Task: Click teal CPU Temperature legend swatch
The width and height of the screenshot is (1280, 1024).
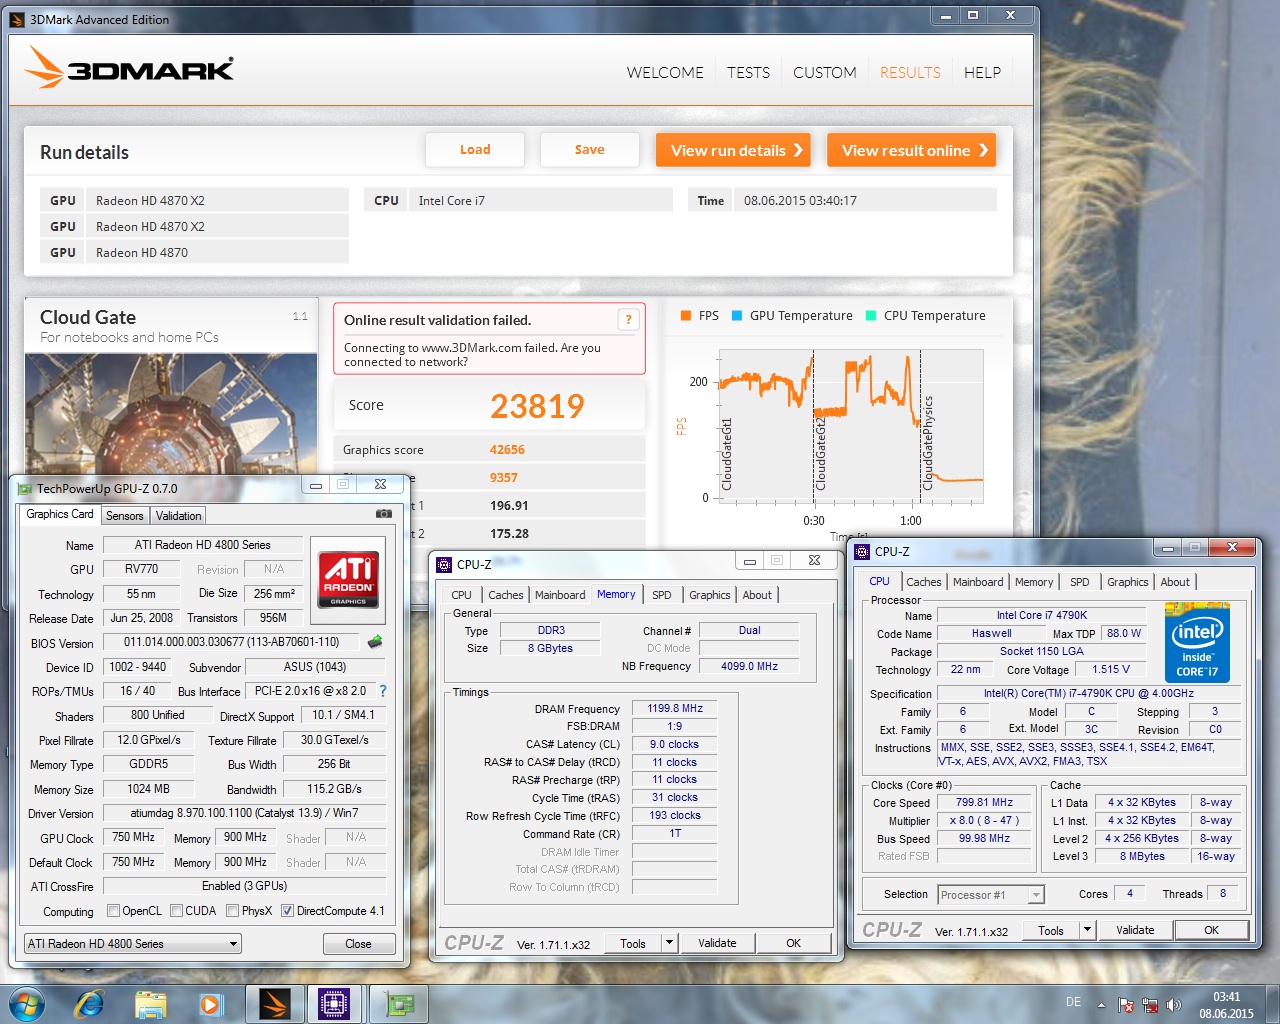Action: (871, 315)
